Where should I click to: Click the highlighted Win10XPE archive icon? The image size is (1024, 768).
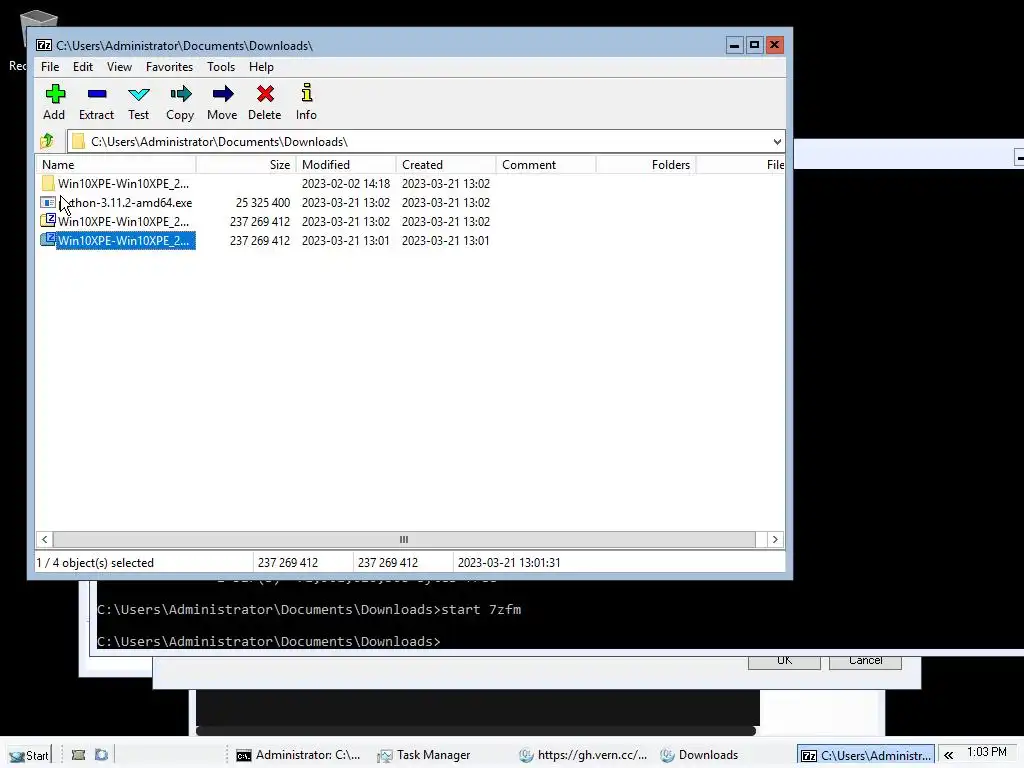click(48, 240)
